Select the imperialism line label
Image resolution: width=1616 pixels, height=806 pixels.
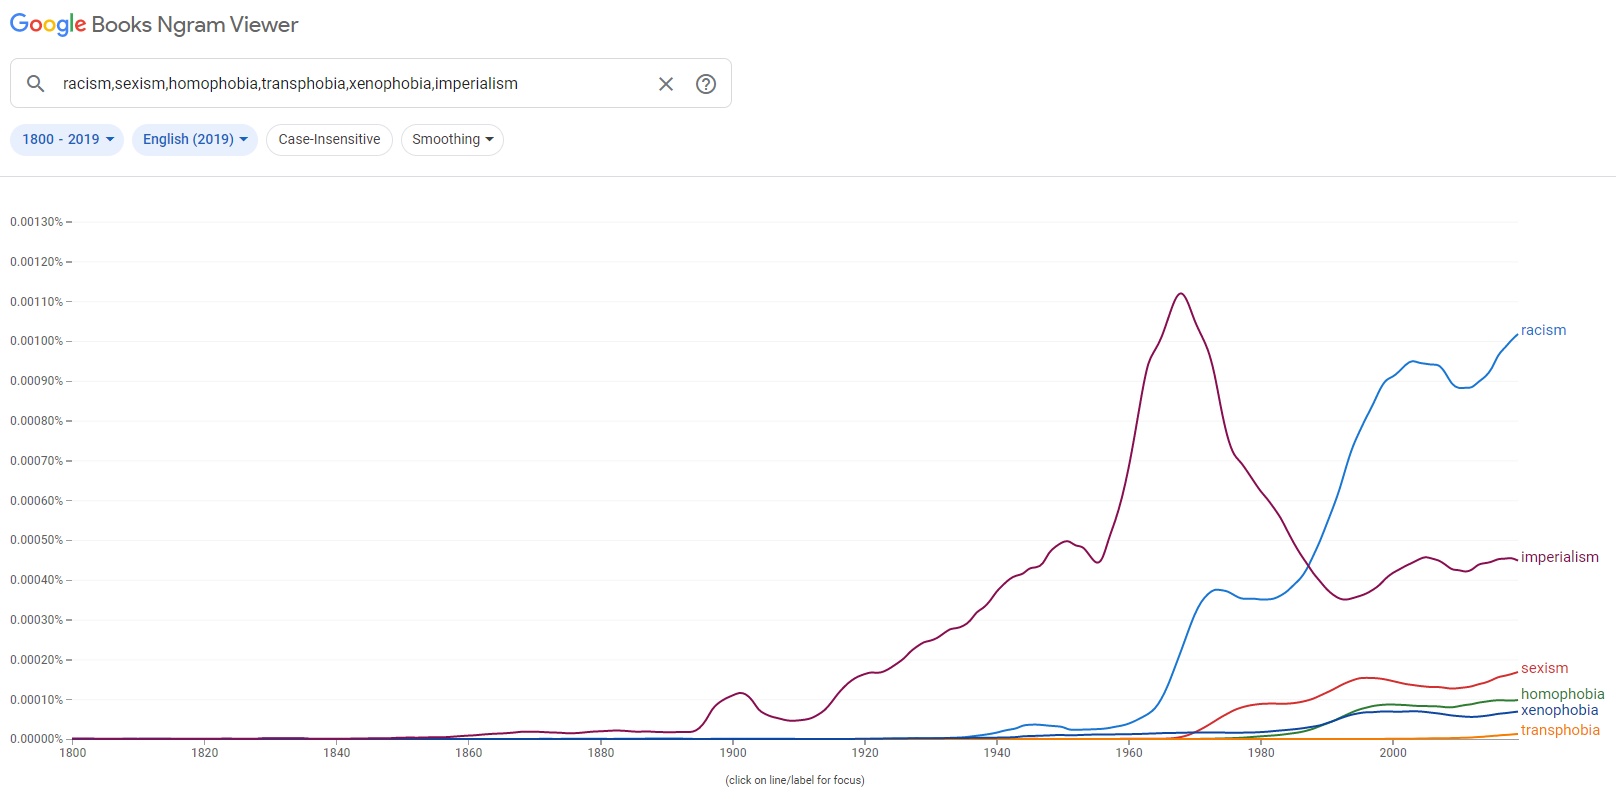tap(1559, 557)
